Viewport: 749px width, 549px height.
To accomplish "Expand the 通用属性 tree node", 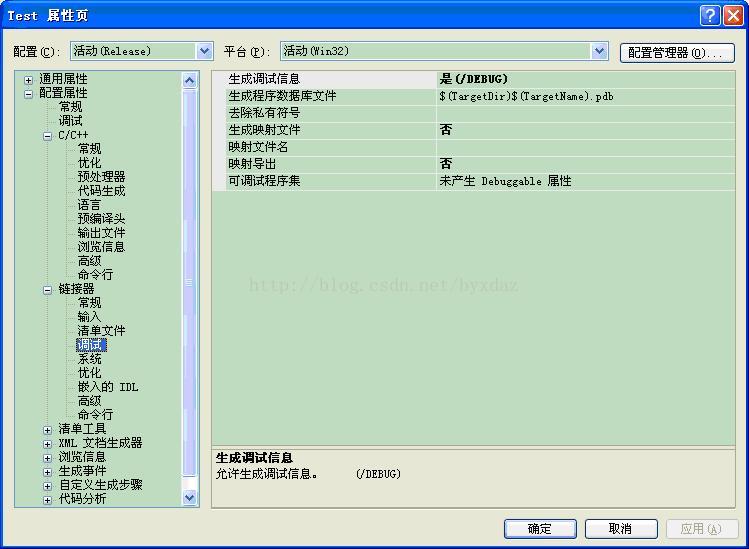I will [28, 80].
